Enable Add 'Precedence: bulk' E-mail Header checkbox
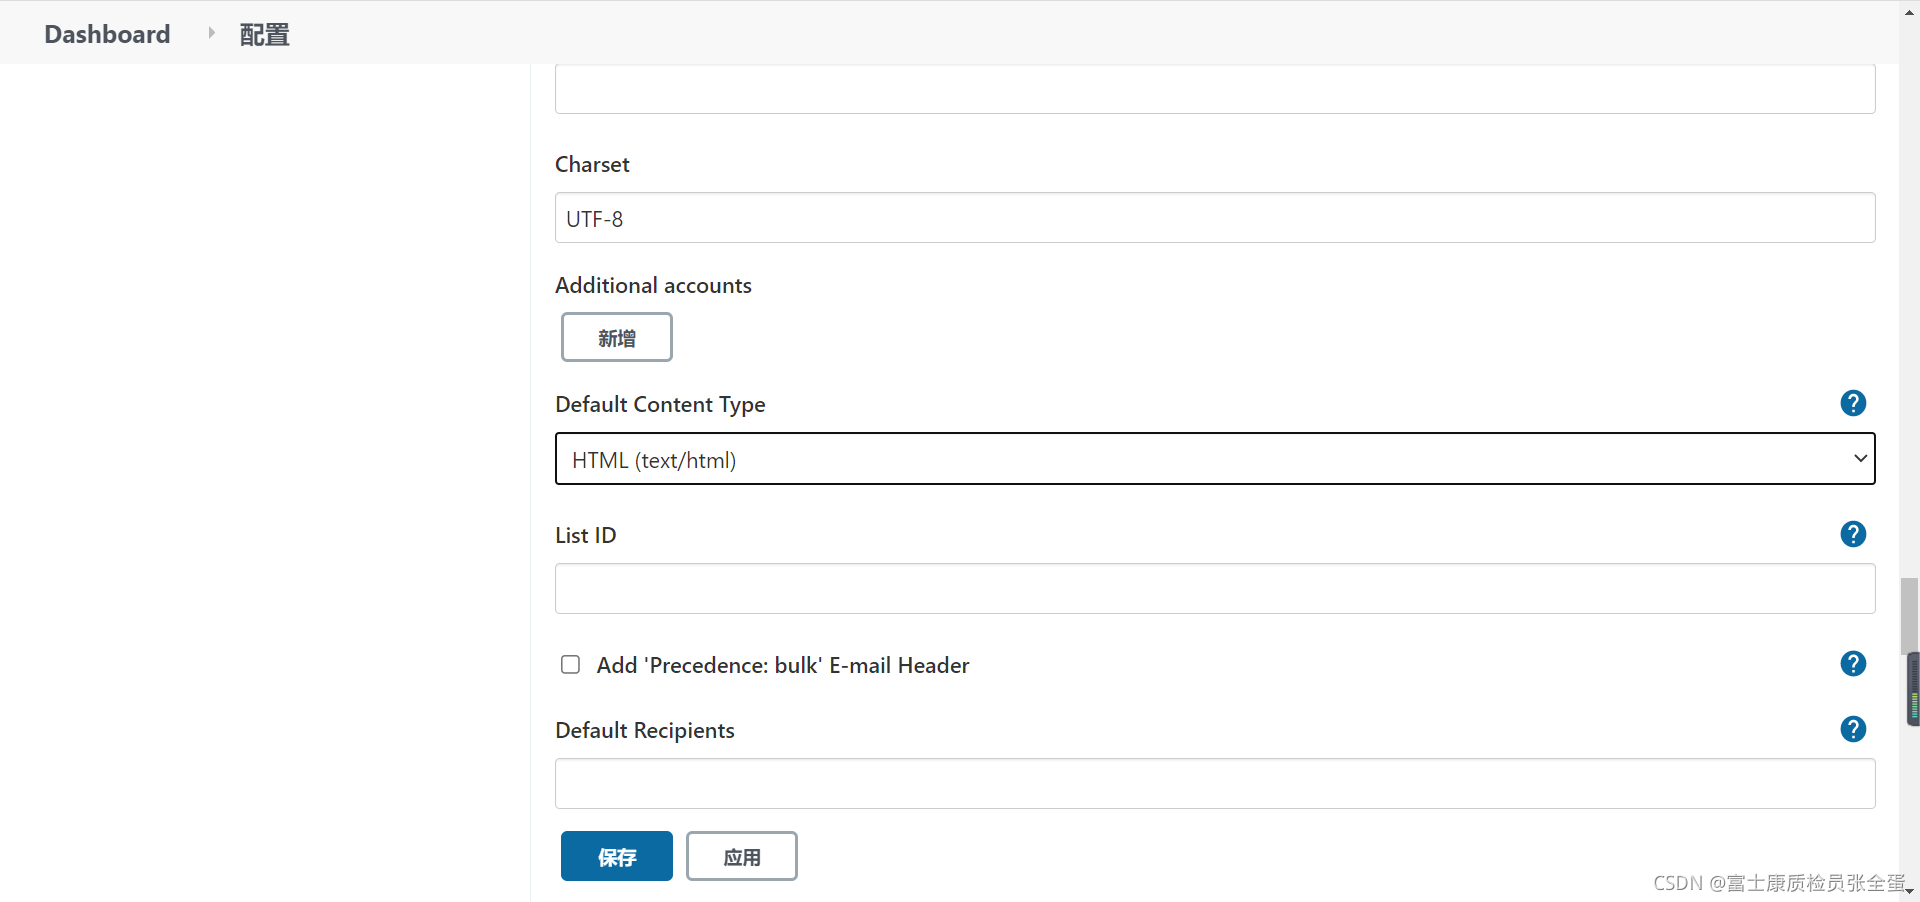Image resolution: width=1920 pixels, height=902 pixels. (x=570, y=665)
